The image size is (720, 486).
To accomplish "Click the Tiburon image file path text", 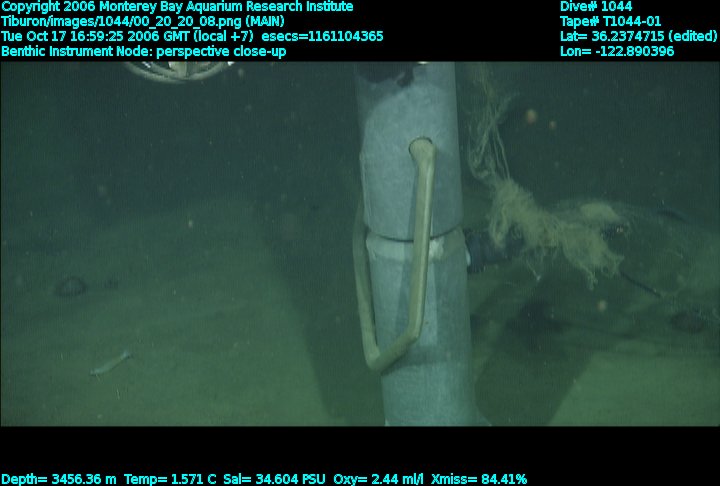I will click(x=143, y=21).
